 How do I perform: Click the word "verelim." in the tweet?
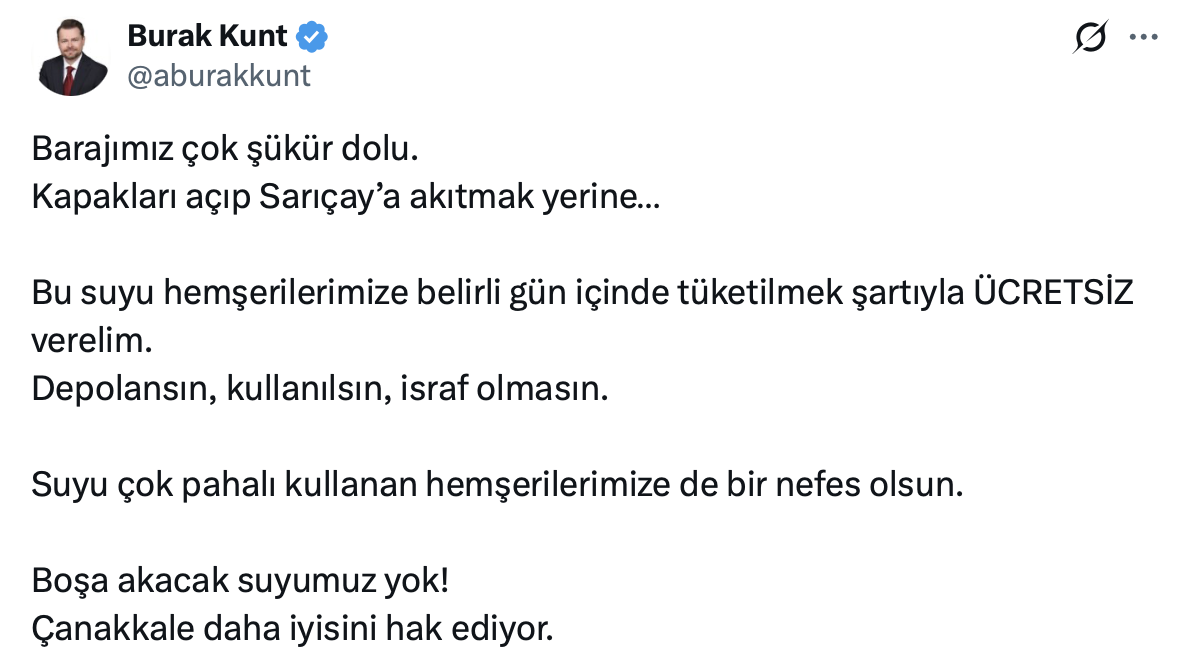91,340
